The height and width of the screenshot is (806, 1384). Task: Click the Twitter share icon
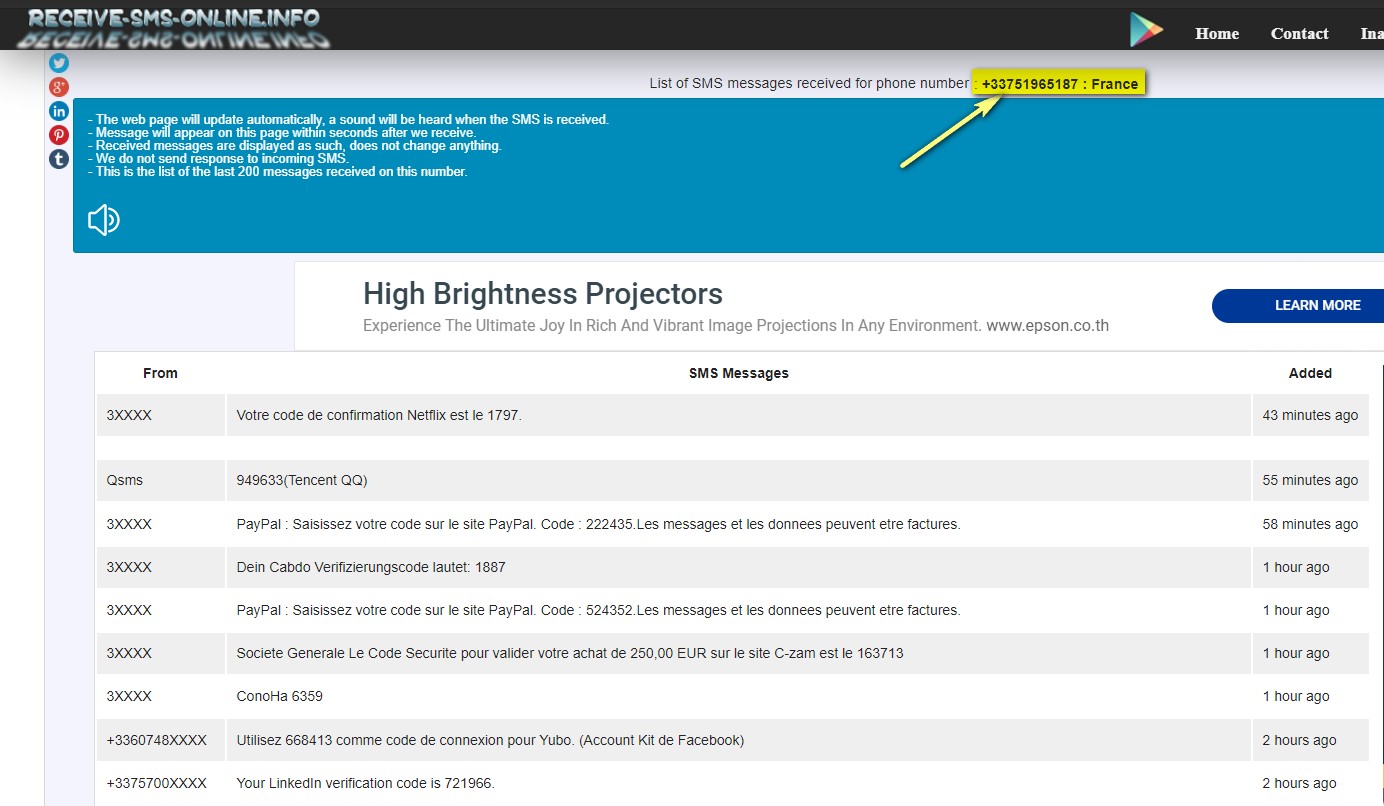(59, 63)
